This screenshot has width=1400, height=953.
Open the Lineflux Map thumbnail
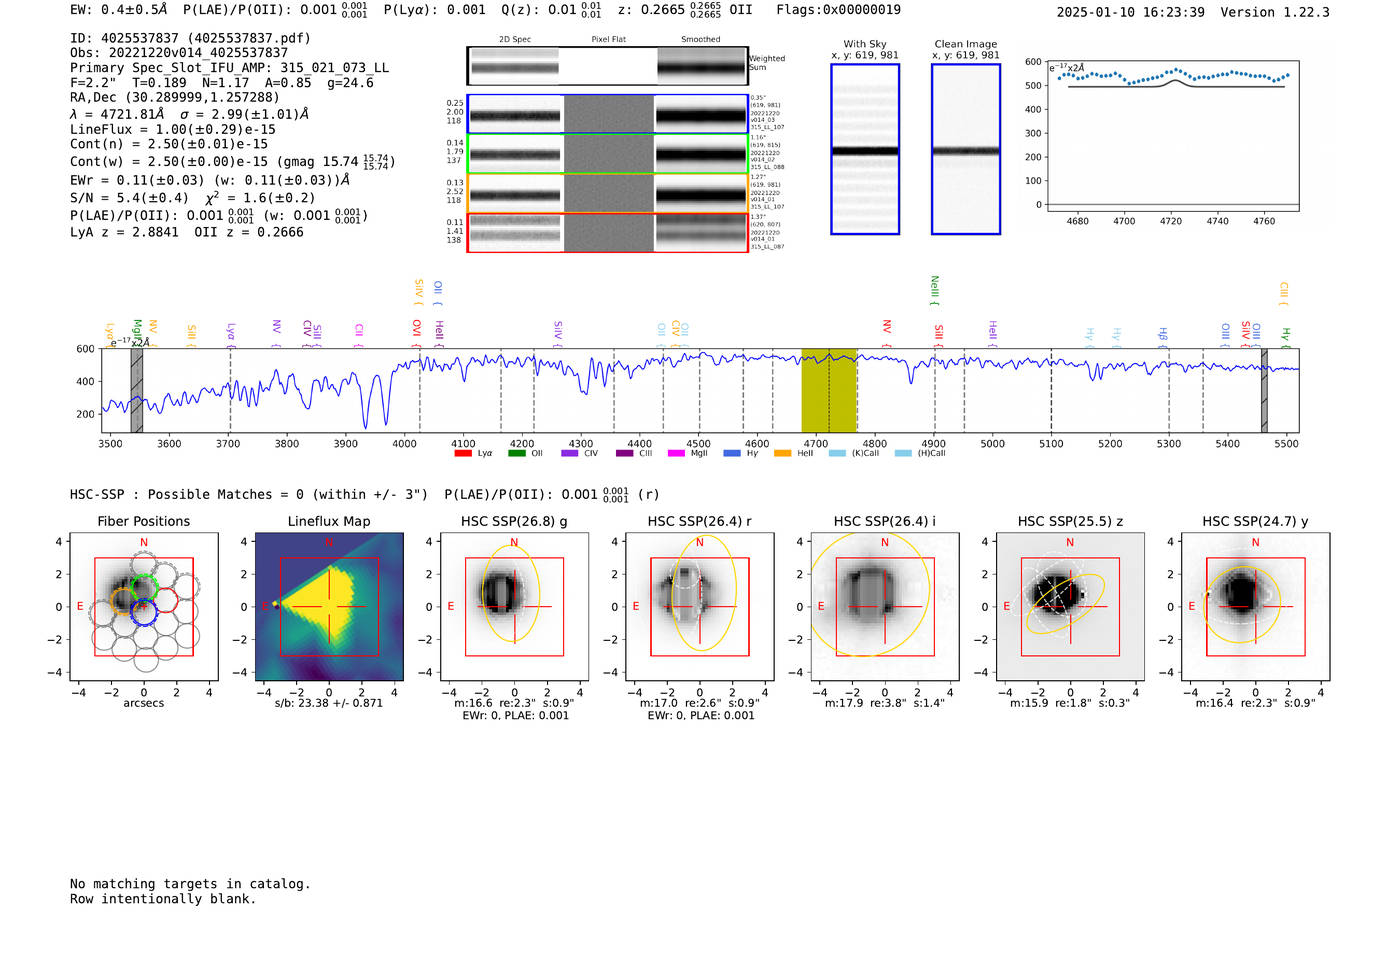pos(329,607)
